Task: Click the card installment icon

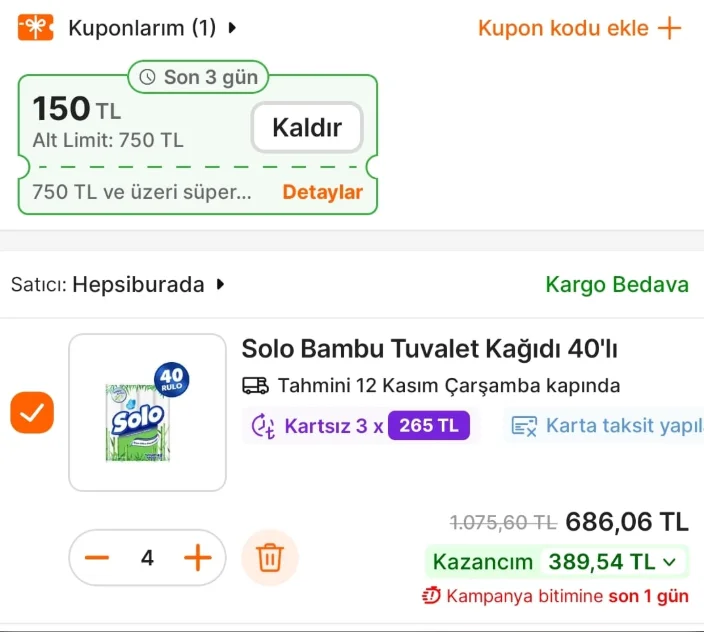Action: (524, 426)
